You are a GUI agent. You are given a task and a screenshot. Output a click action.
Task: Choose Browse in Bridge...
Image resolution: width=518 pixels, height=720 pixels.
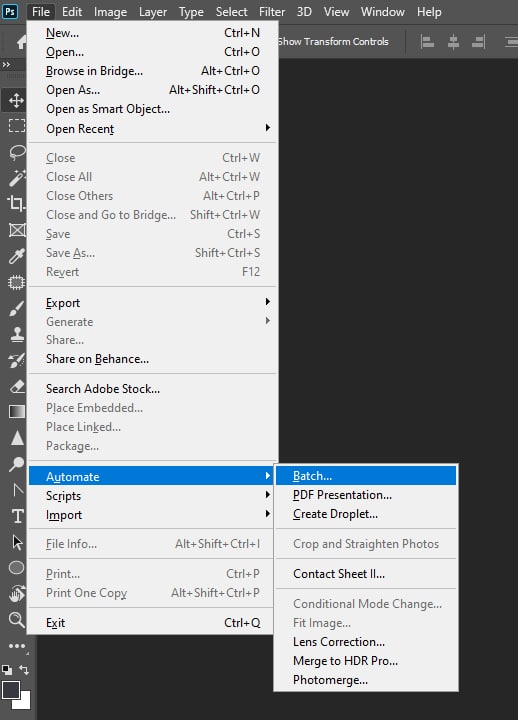point(153,71)
